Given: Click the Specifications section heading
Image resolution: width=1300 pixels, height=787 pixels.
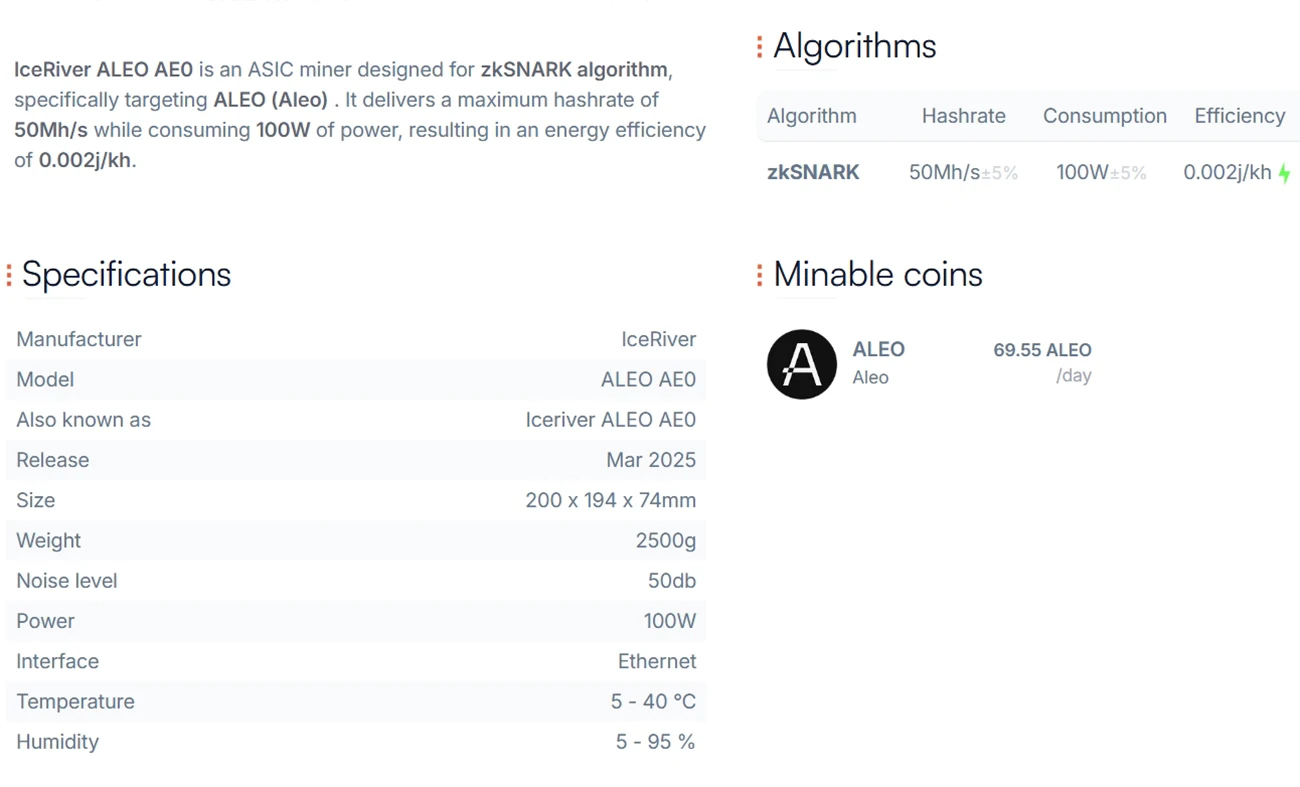Looking at the screenshot, I should [126, 275].
